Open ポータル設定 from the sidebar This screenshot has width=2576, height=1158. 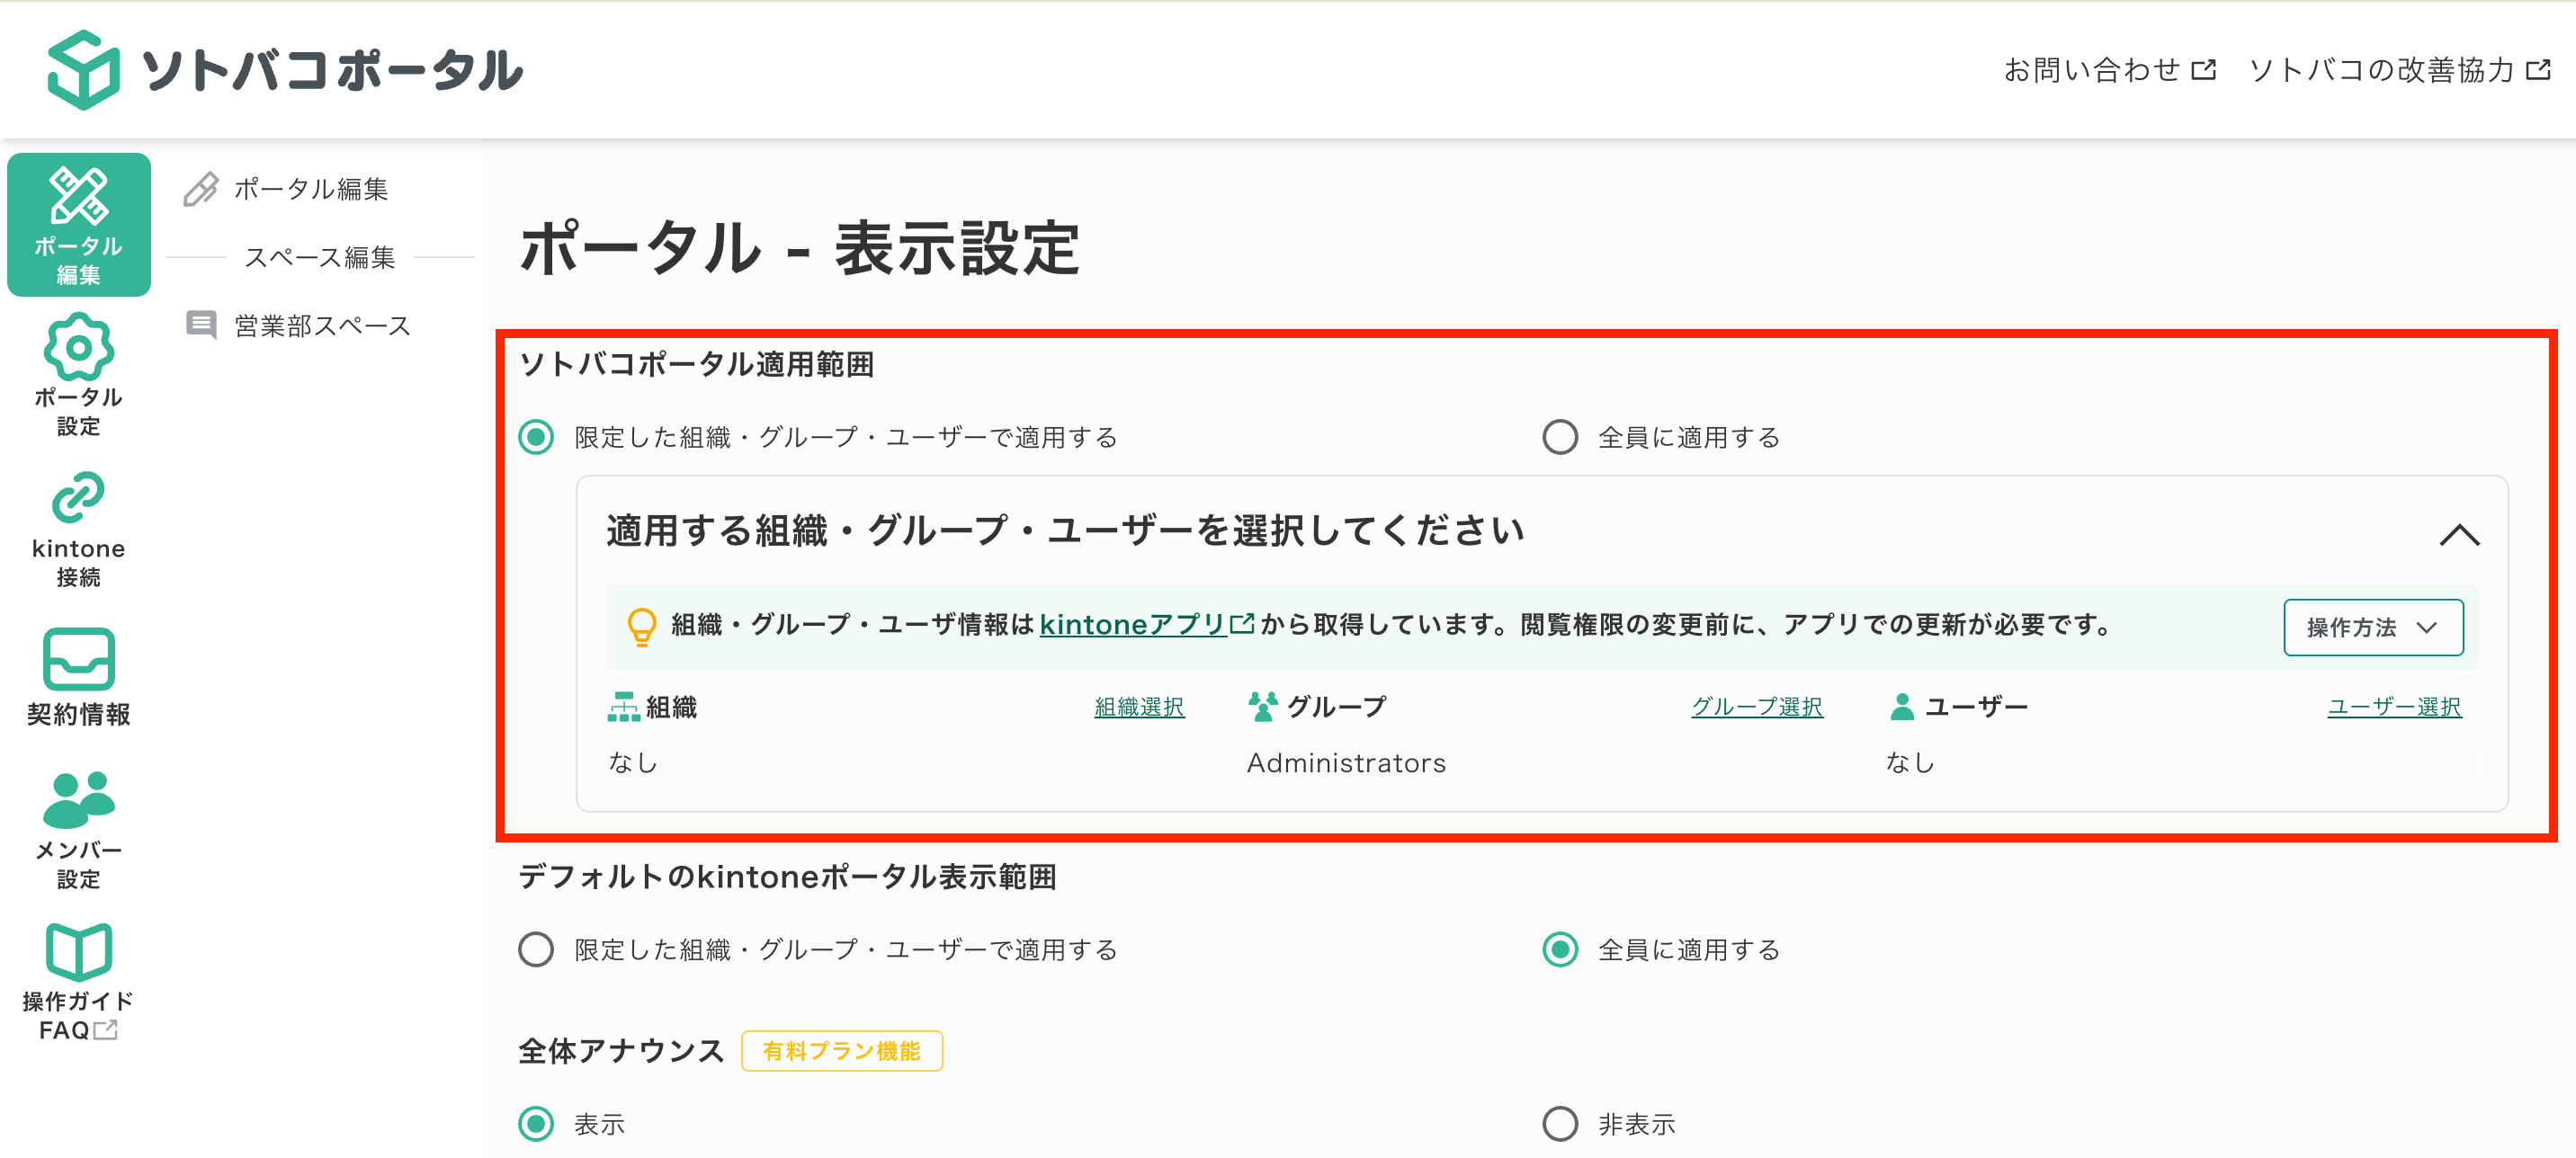coord(79,374)
